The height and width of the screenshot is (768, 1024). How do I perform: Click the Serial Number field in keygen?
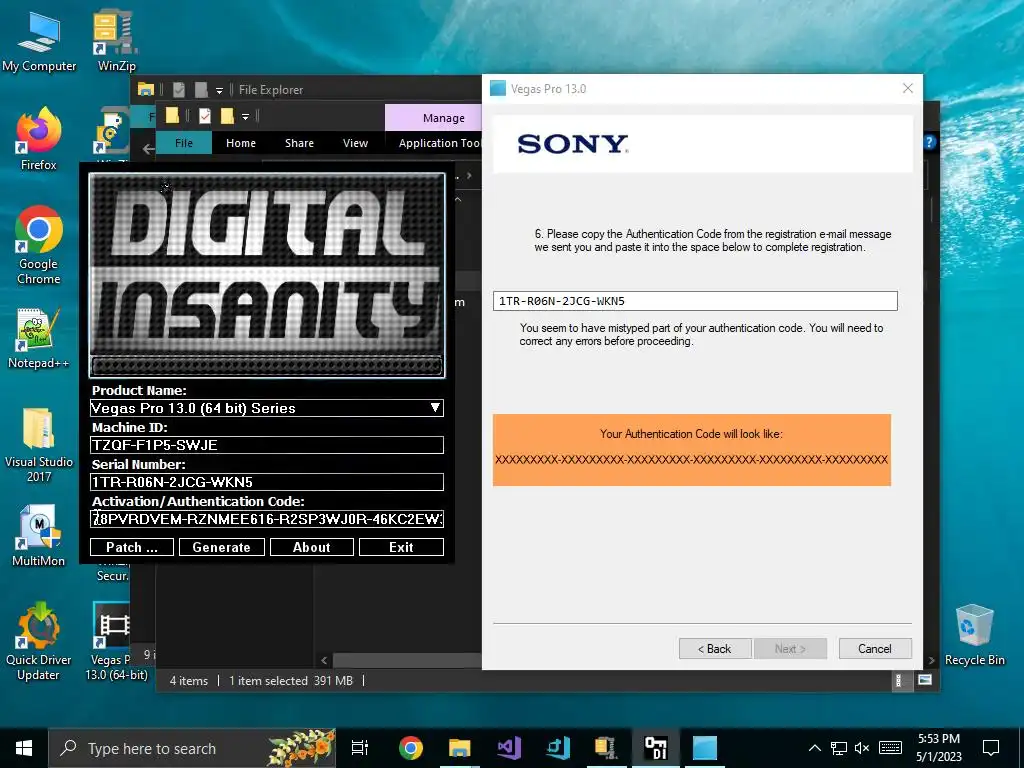pyautogui.click(x=266, y=482)
